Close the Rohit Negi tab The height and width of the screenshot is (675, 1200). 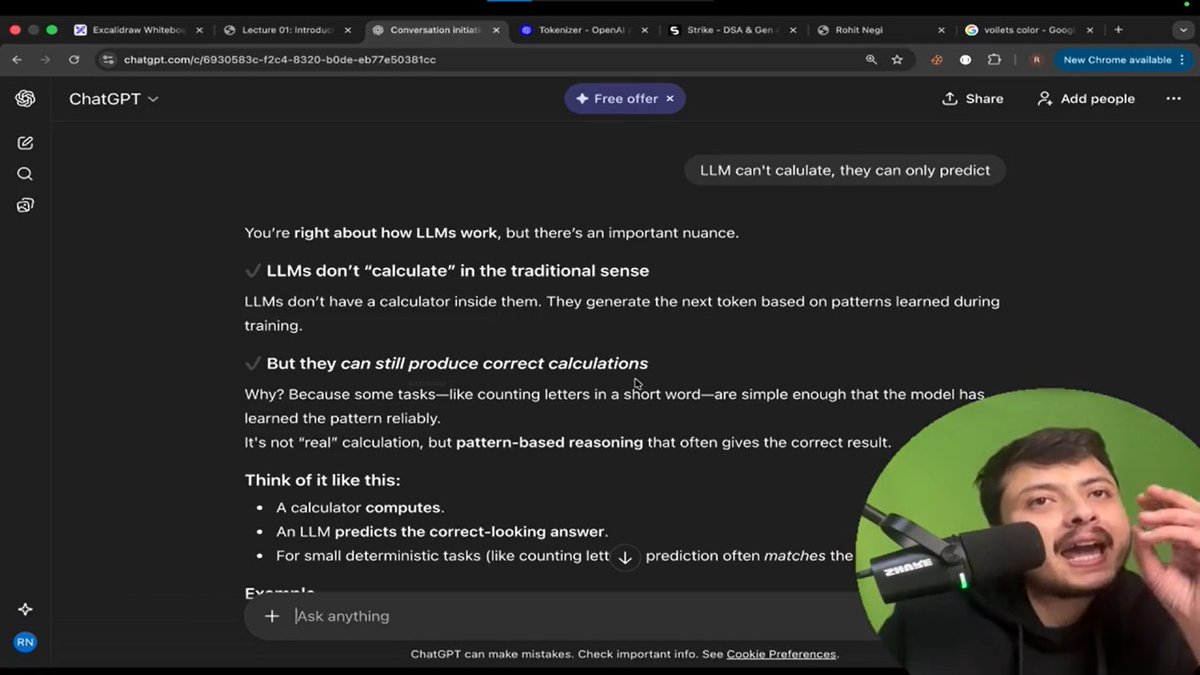tap(941, 30)
